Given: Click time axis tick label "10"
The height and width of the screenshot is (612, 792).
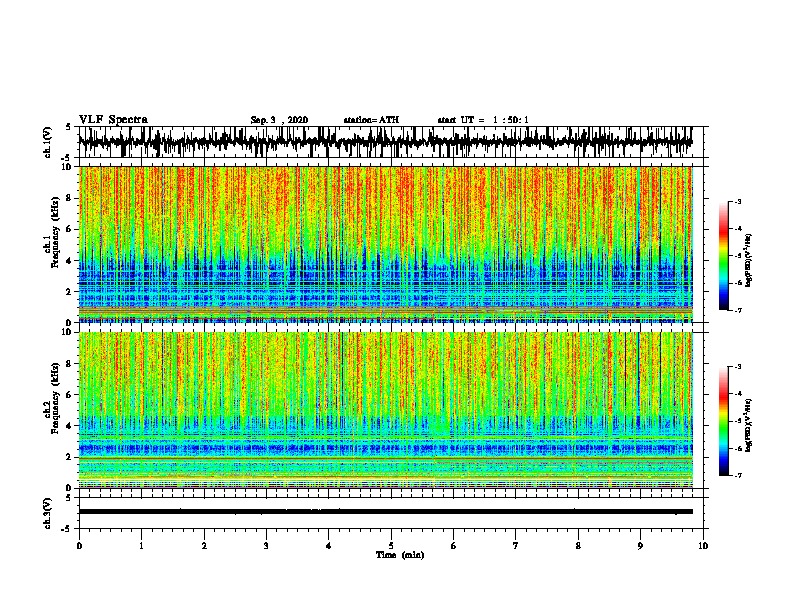Looking at the screenshot, I should pos(703,546).
